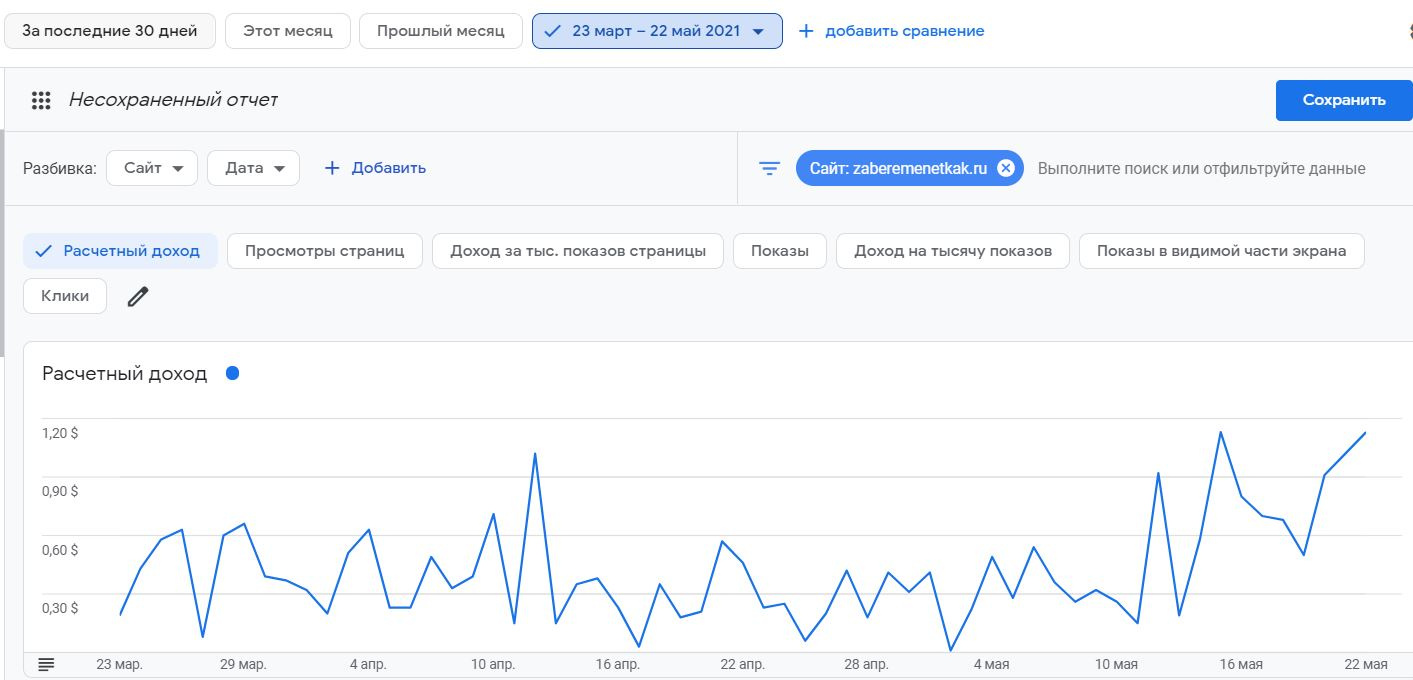Expand the Дата breakdown dropdown
The width and height of the screenshot is (1413, 680).
coord(253,168)
